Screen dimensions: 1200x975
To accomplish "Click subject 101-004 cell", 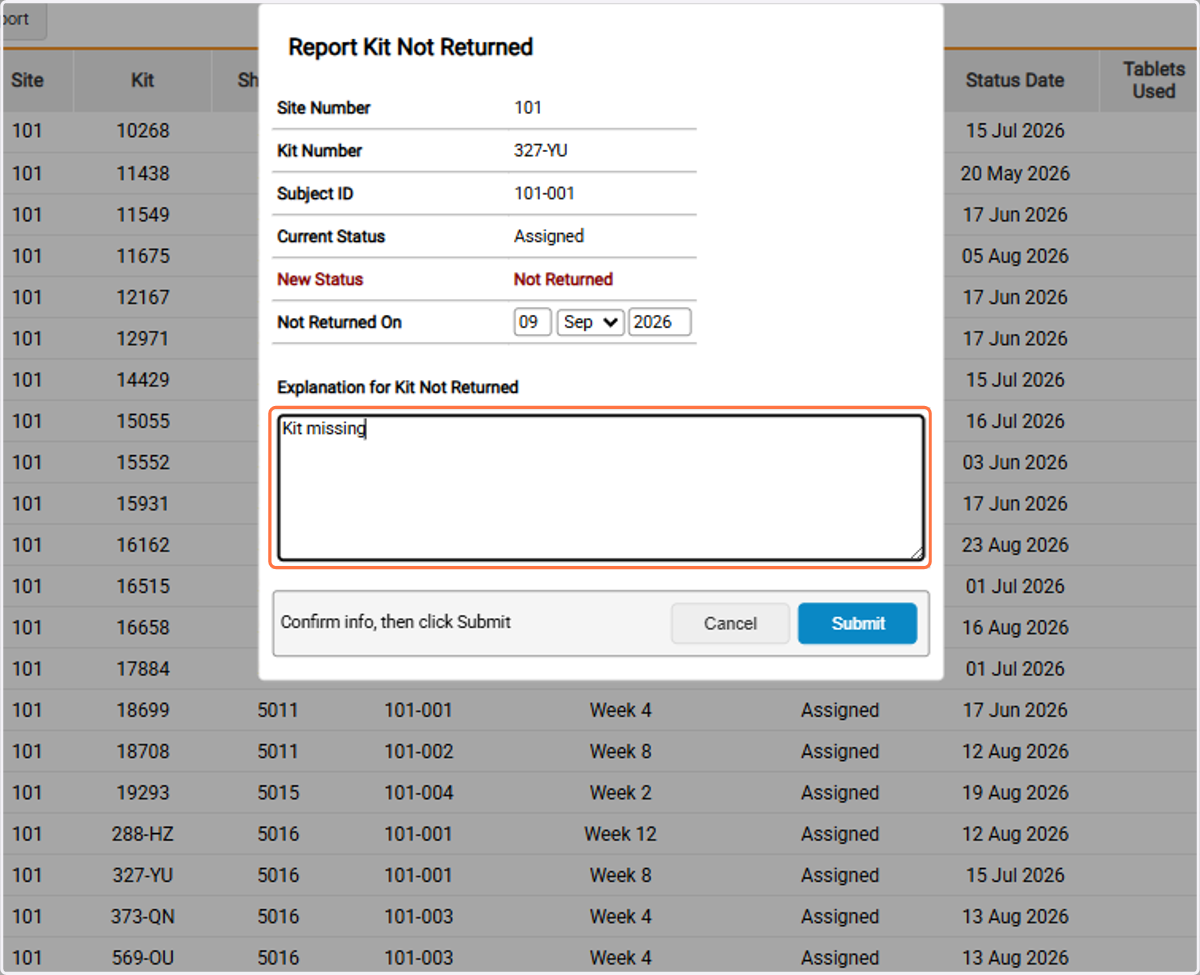I will pos(419,793).
